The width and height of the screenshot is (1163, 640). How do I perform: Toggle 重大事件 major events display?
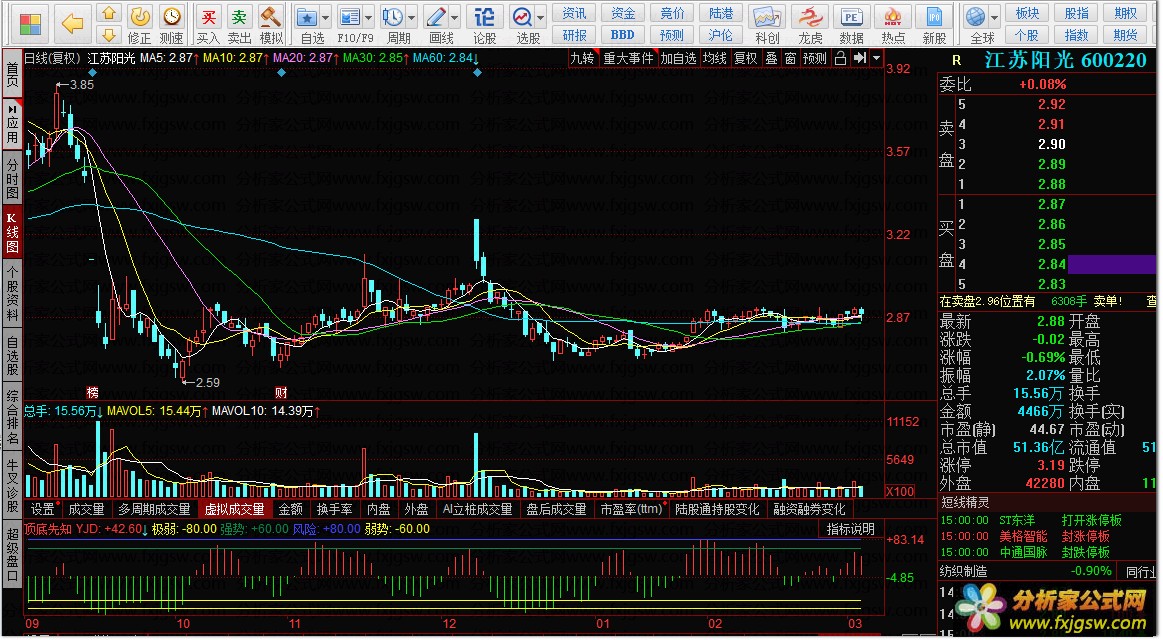click(627, 58)
